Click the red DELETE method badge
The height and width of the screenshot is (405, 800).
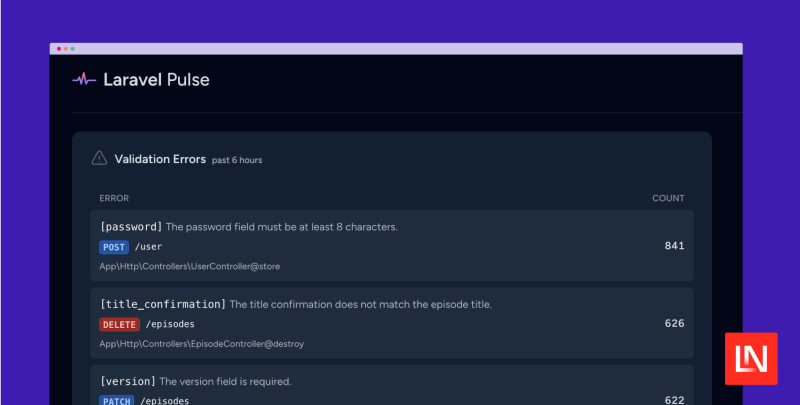click(119, 324)
